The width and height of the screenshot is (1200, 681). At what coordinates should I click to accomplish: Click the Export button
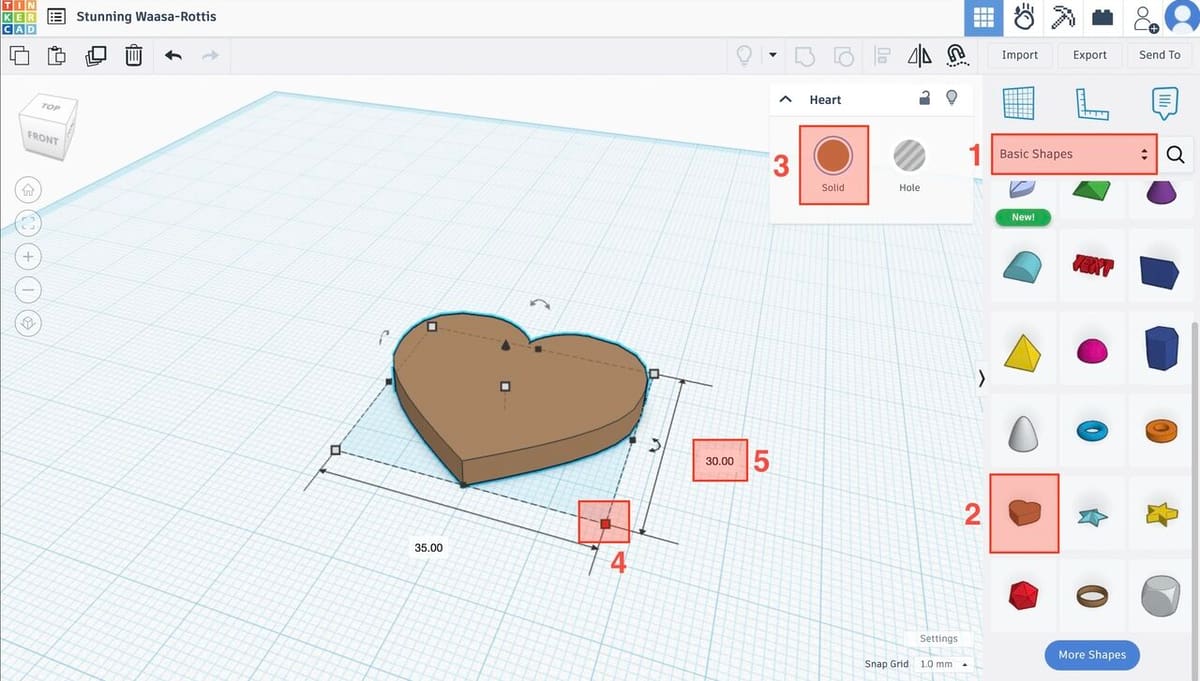(1089, 55)
